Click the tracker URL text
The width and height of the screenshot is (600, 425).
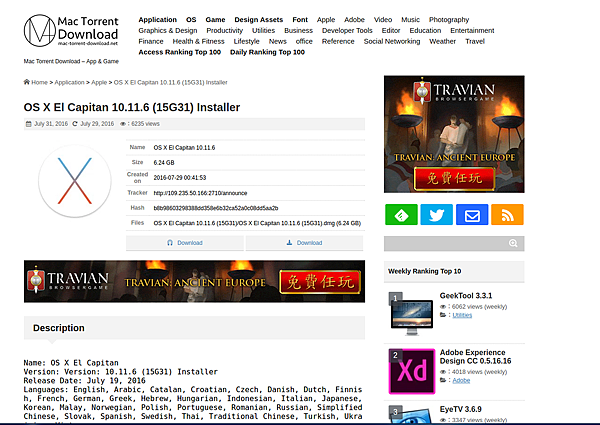click(x=200, y=193)
